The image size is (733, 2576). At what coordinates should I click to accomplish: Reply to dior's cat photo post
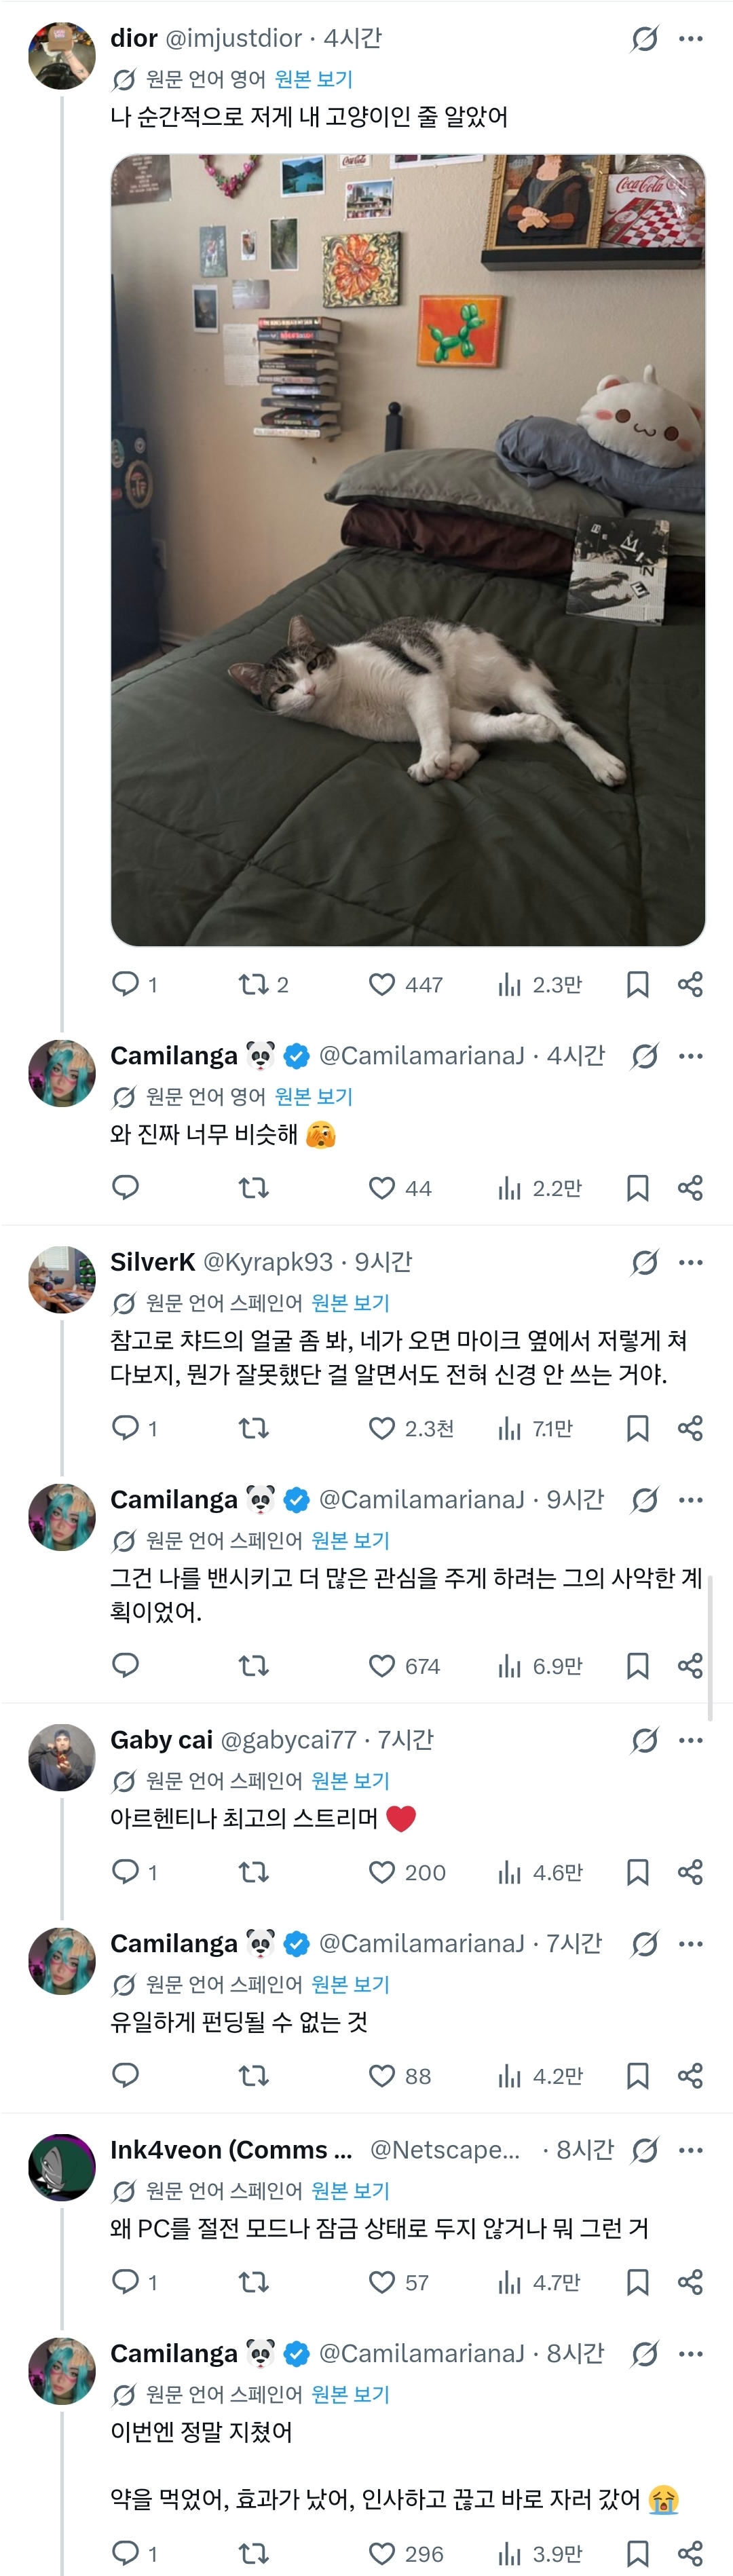(x=125, y=984)
